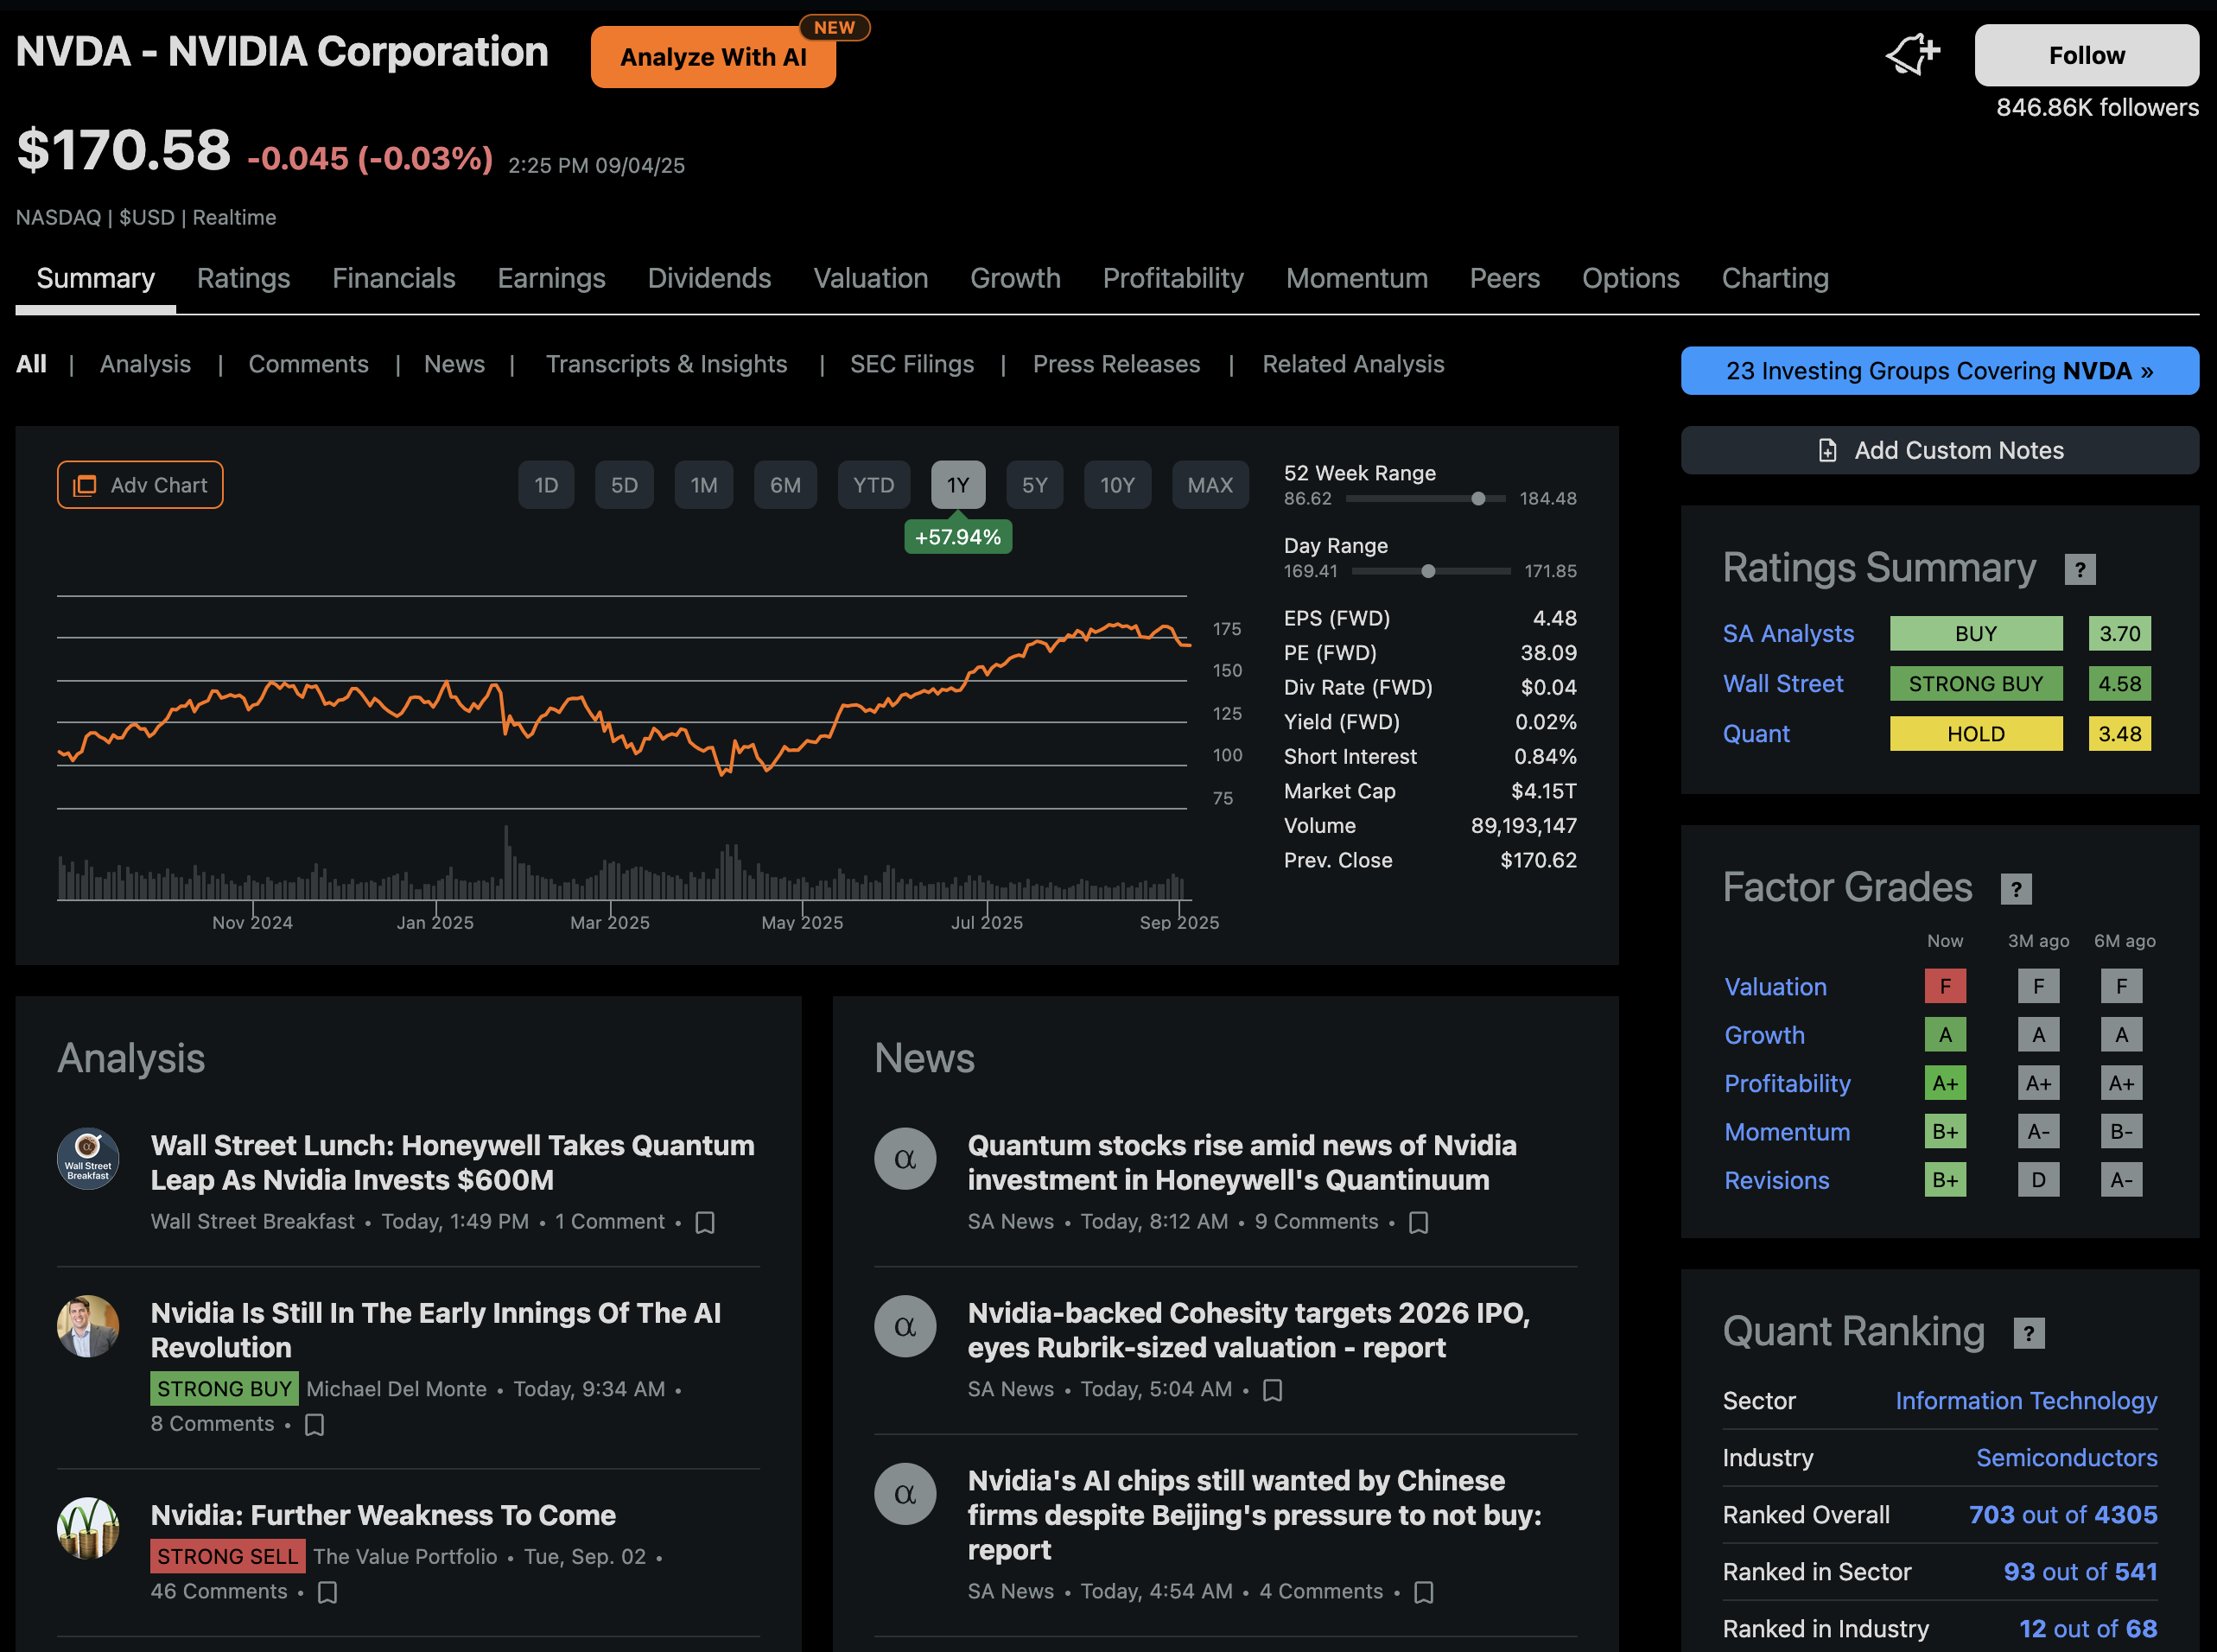The width and height of the screenshot is (2217, 1652).
Task: Bookmark the Nvidia Further Weakness To Come article
Action: pyautogui.click(x=327, y=1591)
